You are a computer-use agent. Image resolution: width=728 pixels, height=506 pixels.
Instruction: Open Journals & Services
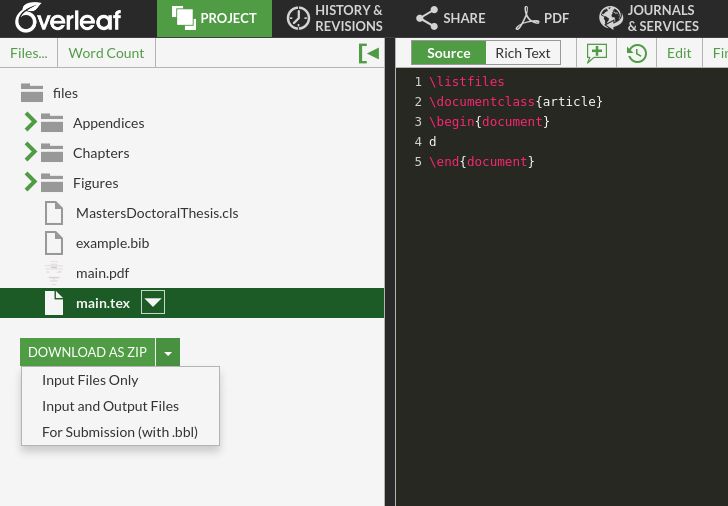click(x=649, y=19)
